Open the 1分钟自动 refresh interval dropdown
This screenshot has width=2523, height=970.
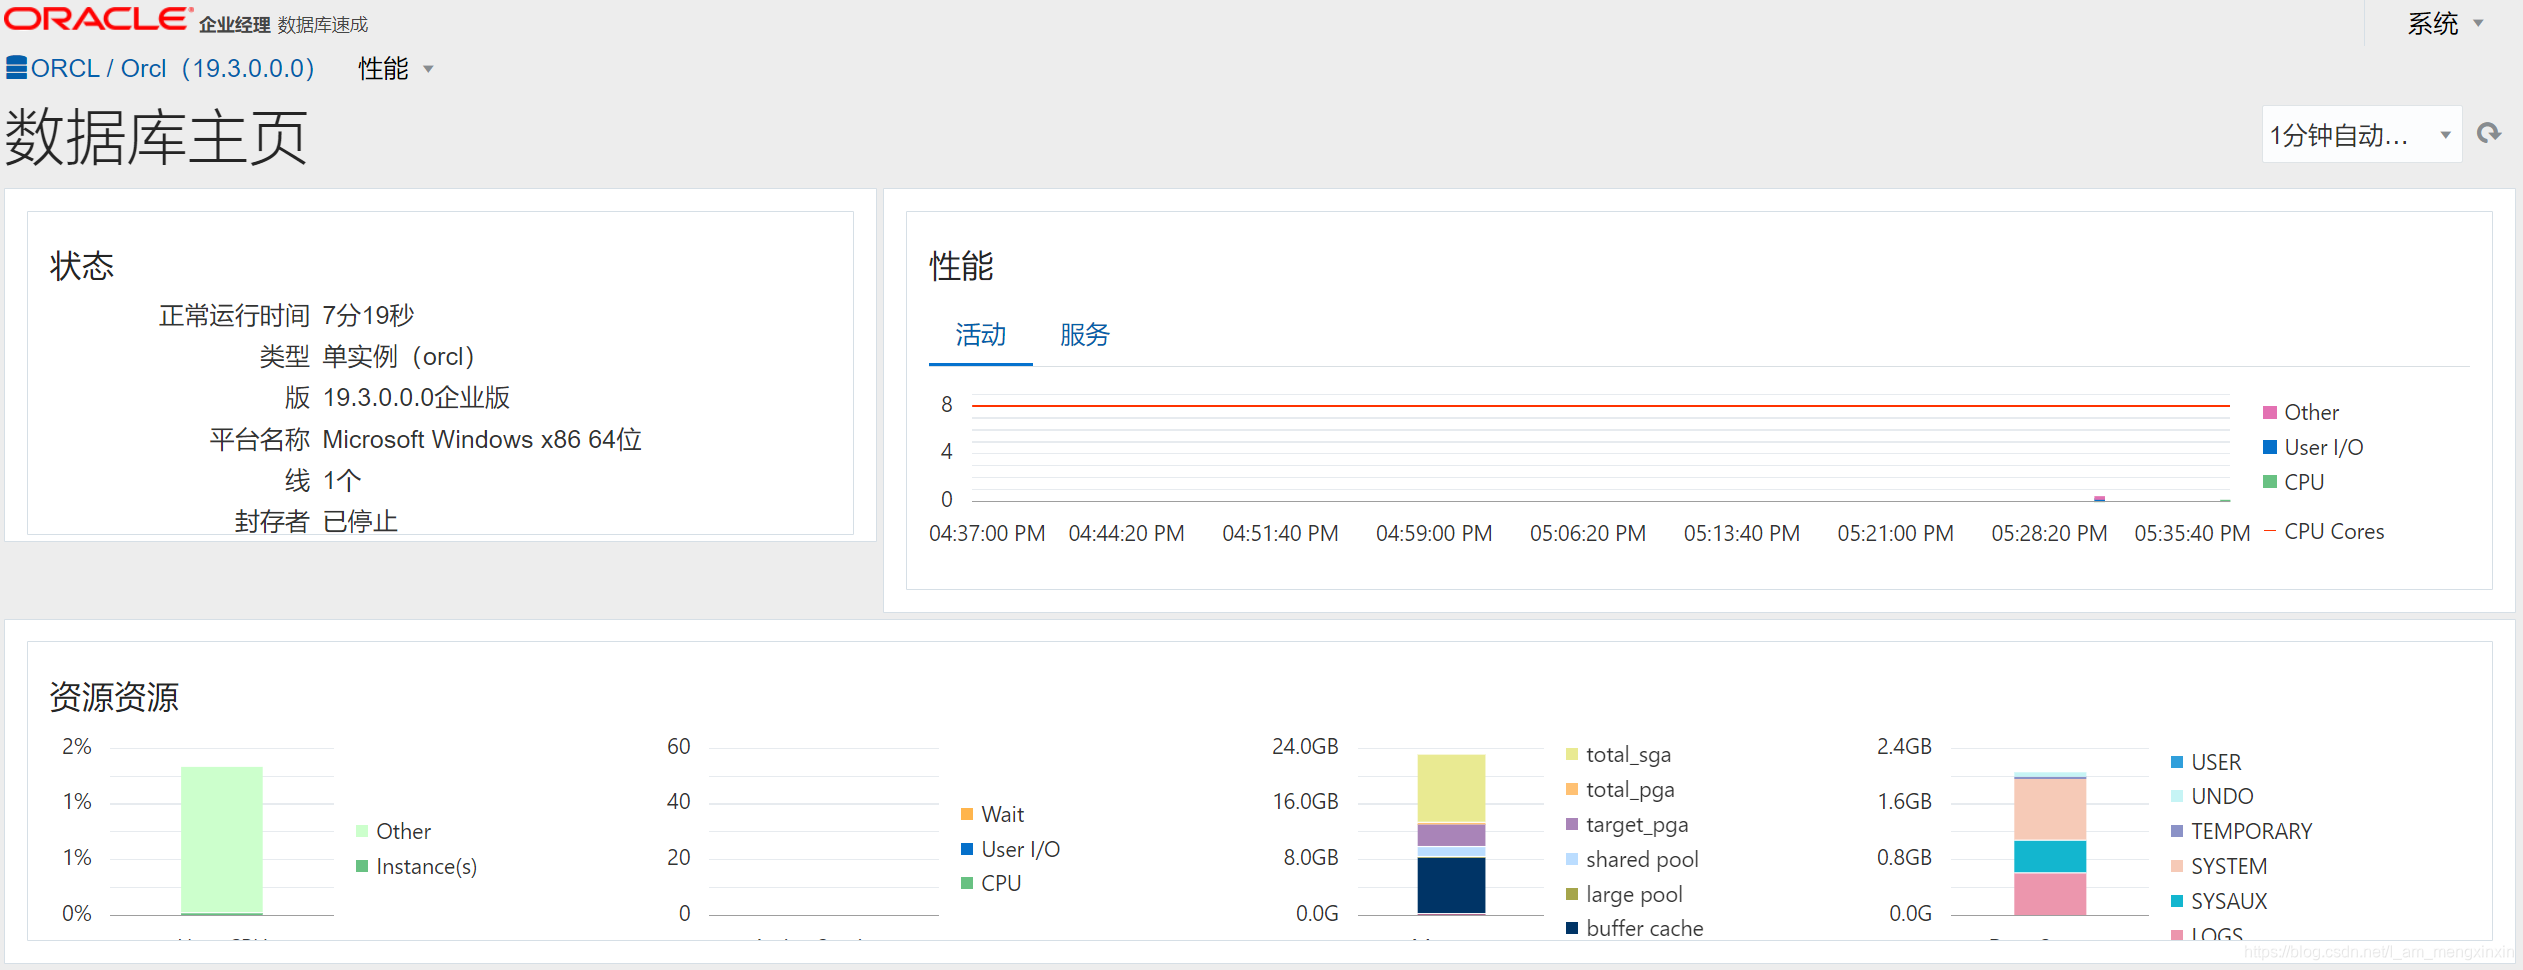[2361, 134]
